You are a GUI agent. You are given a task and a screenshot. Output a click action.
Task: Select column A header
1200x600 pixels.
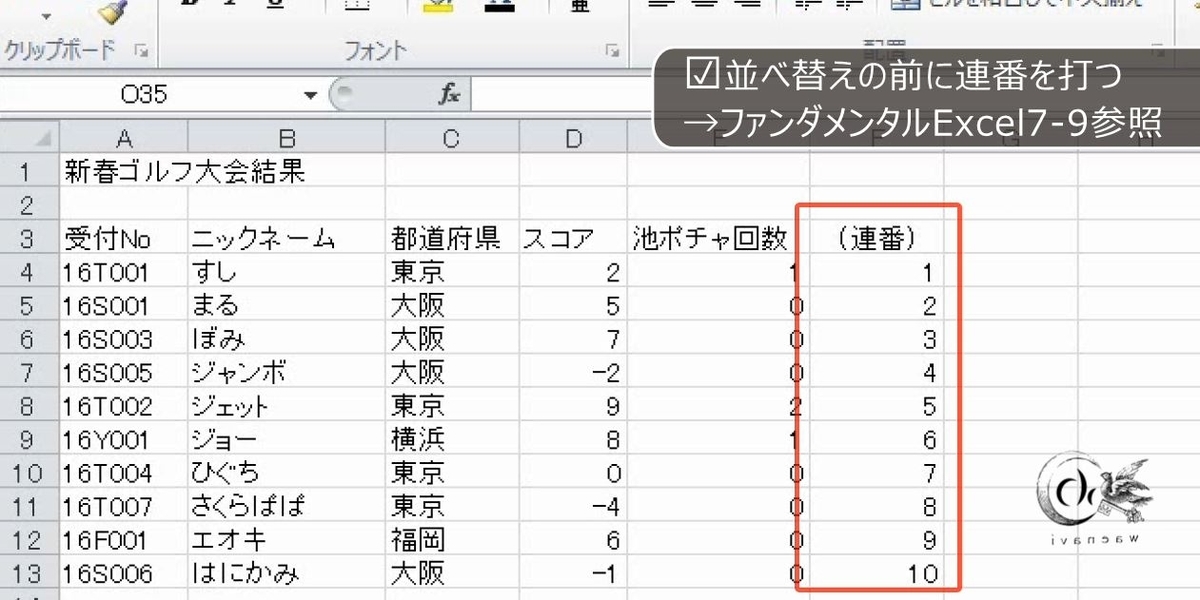(124, 139)
